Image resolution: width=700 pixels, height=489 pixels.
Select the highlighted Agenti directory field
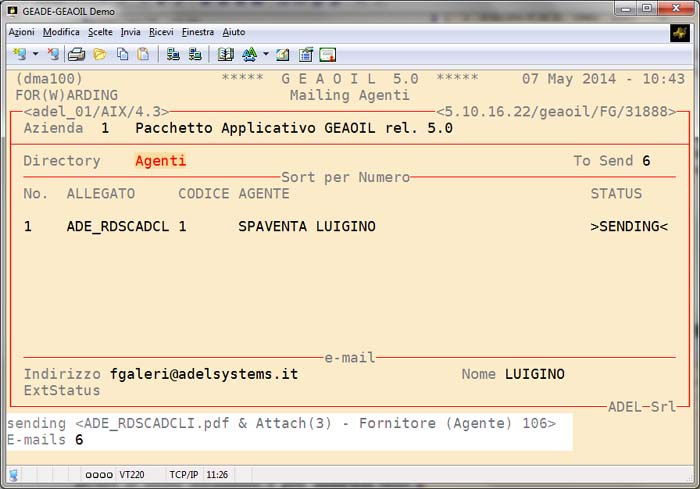point(160,161)
